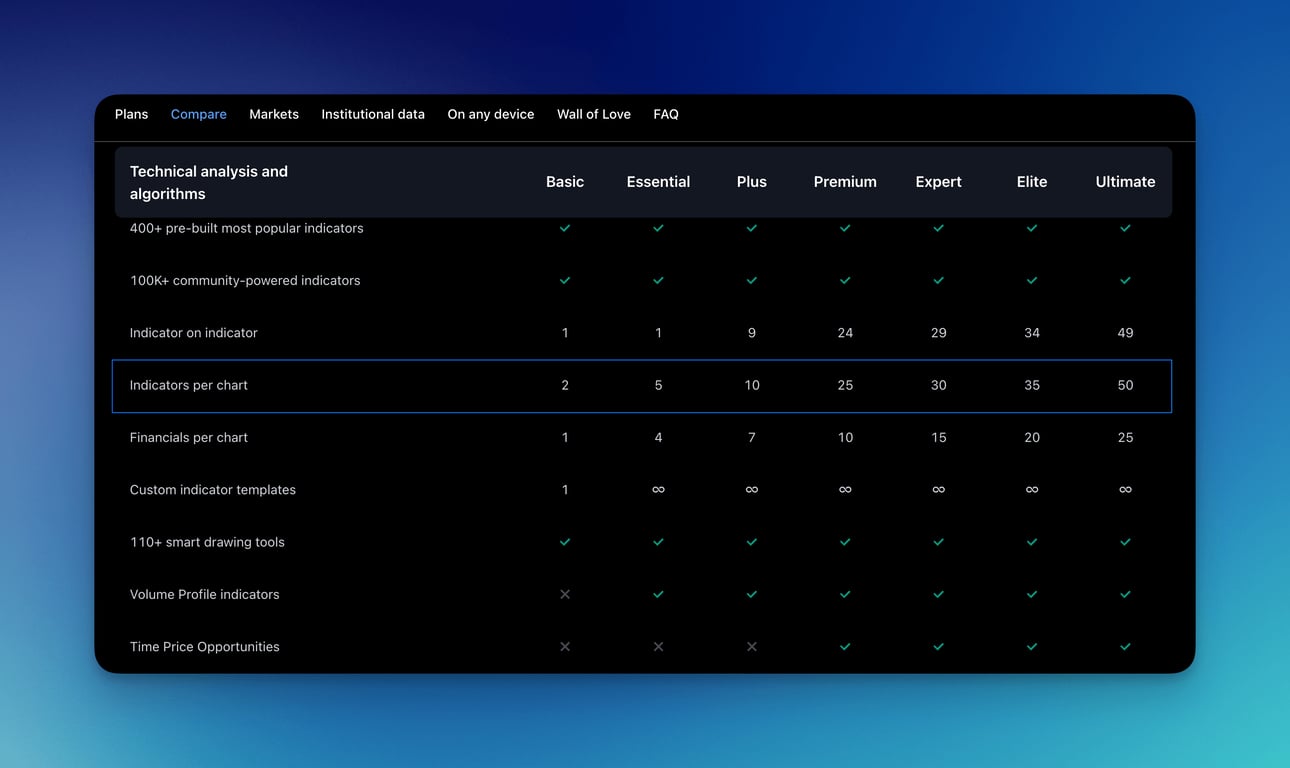Click Elite checkmark for 100K+ community-powered indicators

click(x=1032, y=281)
